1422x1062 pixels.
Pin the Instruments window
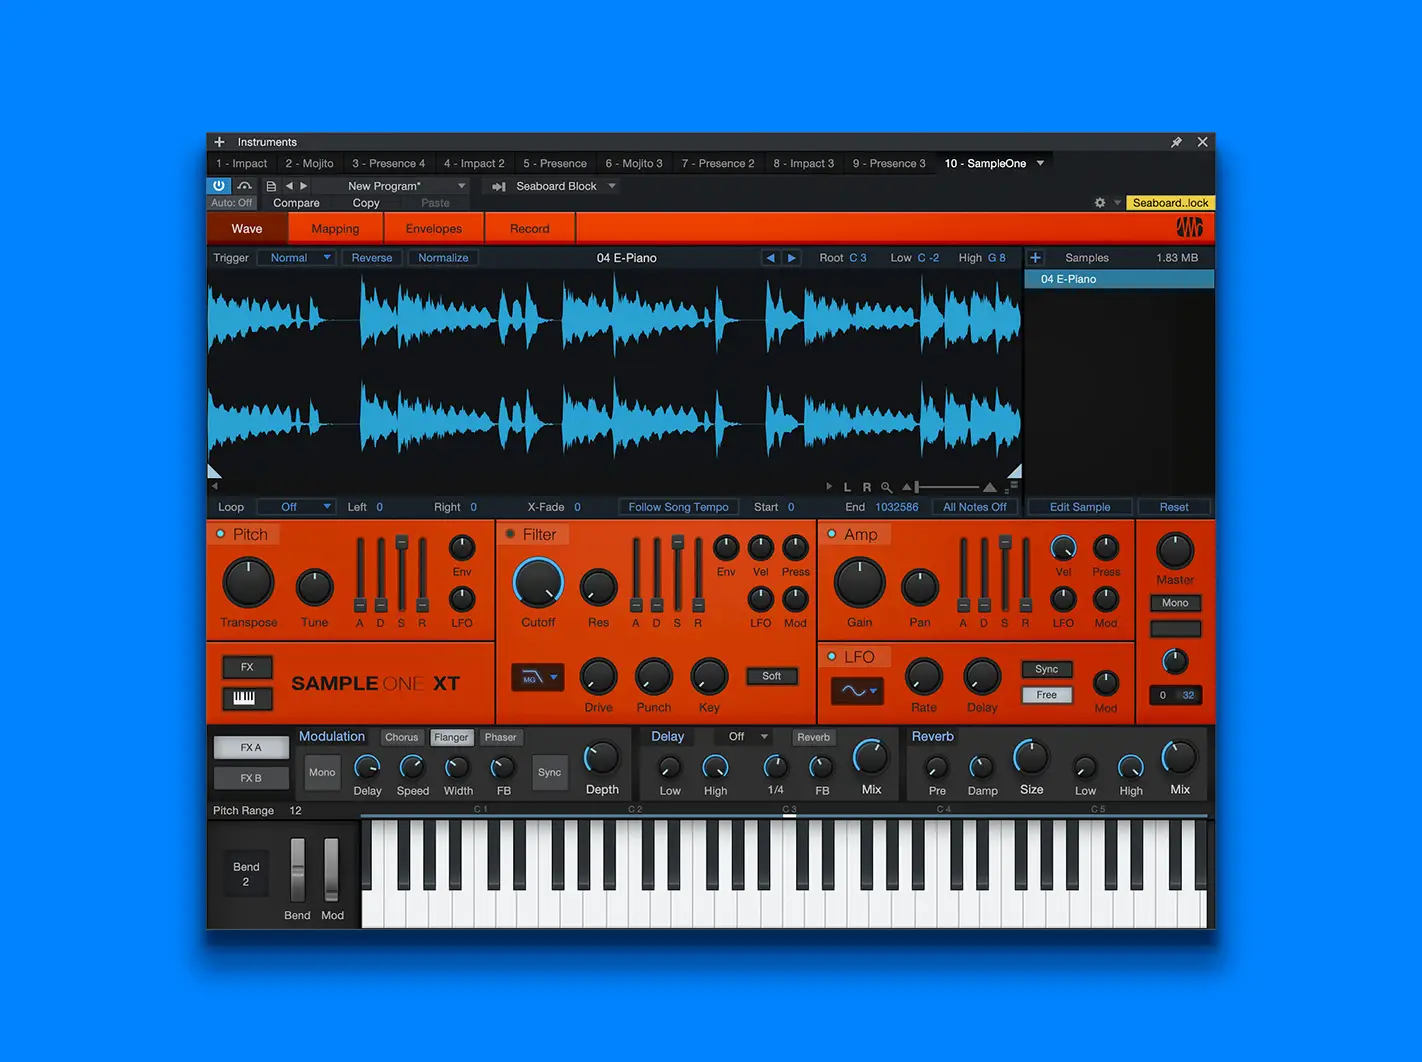pyautogui.click(x=1176, y=142)
